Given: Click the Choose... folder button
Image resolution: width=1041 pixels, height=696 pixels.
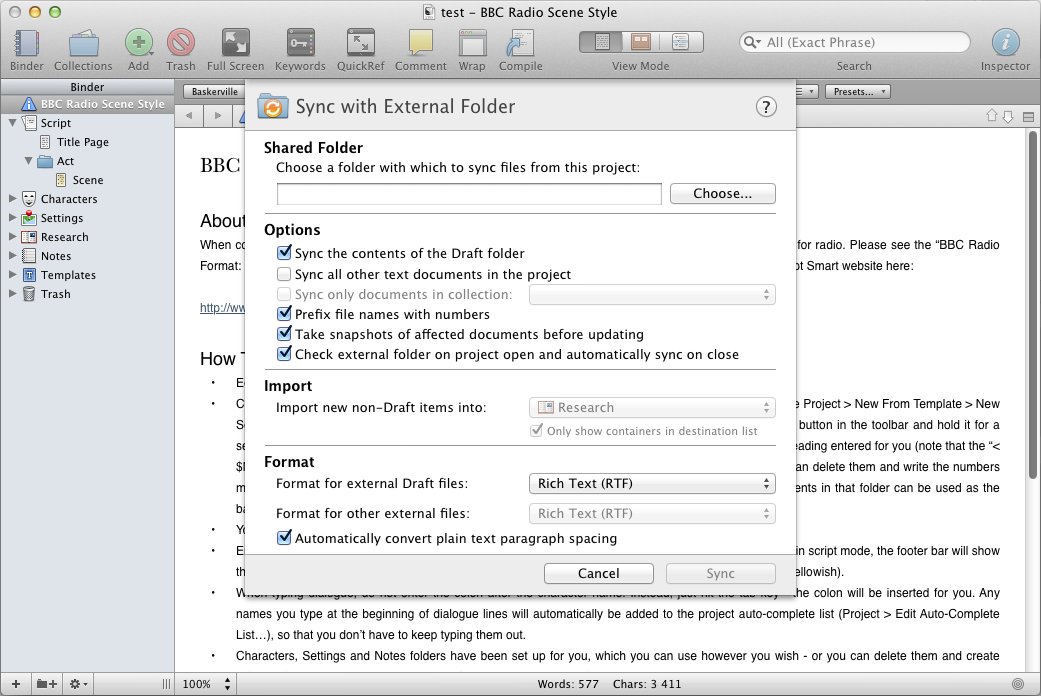Looking at the screenshot, I should [722, 194].
